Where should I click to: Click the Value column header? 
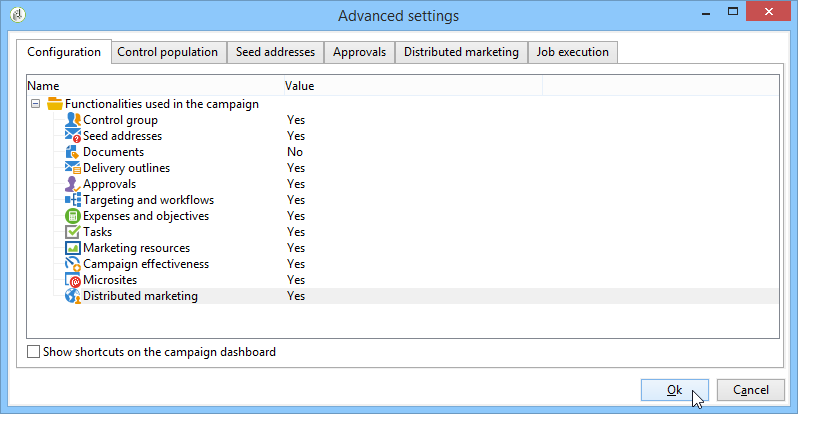(300, 86)
